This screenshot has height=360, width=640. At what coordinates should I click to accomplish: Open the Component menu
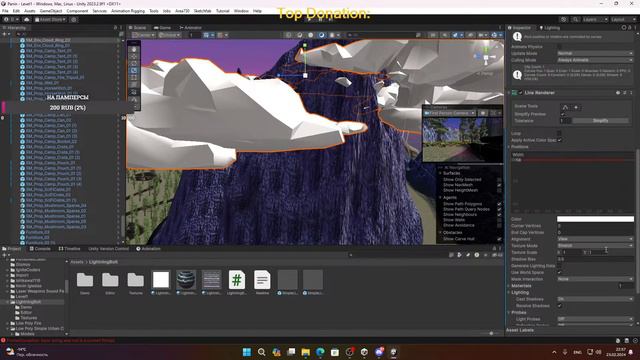point(77,11)
